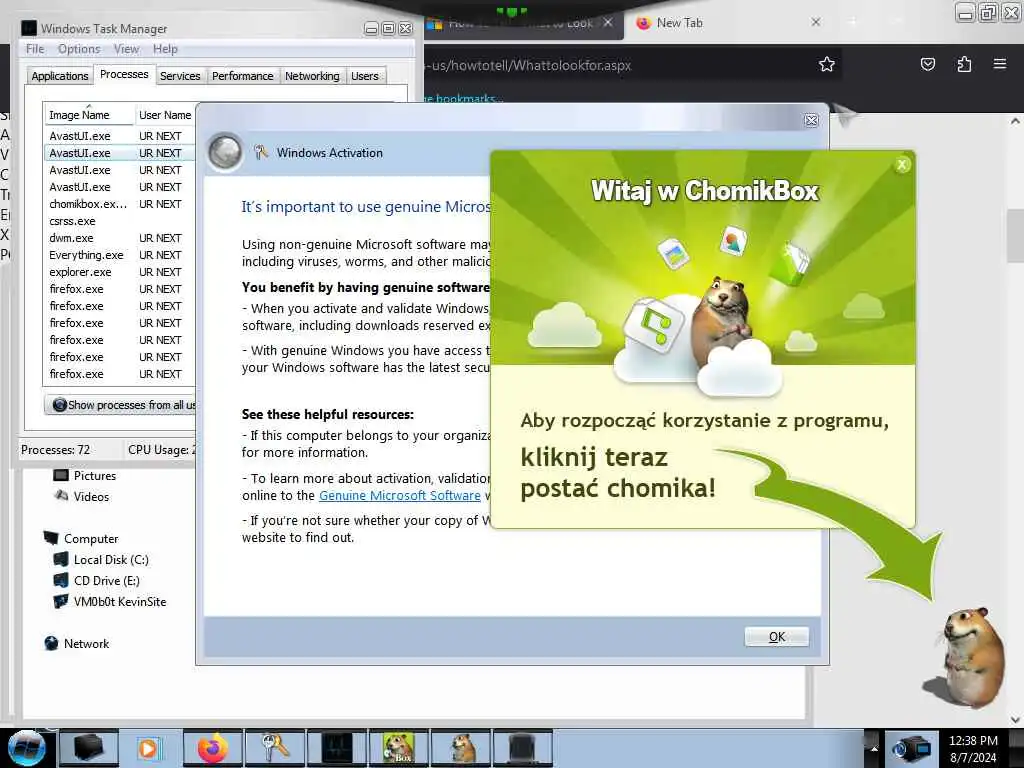Switch to the Applications tab
This screenshot has width=1024, height=768.
(x=59, y=76)
